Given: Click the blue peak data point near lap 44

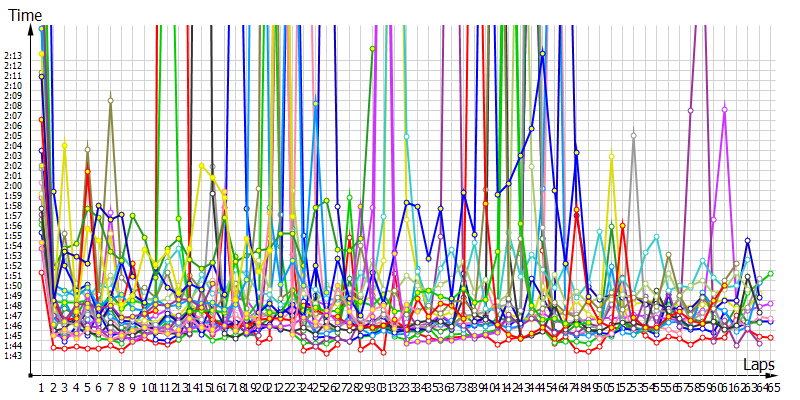Looking at the screenshot, I should coord(542,53).
